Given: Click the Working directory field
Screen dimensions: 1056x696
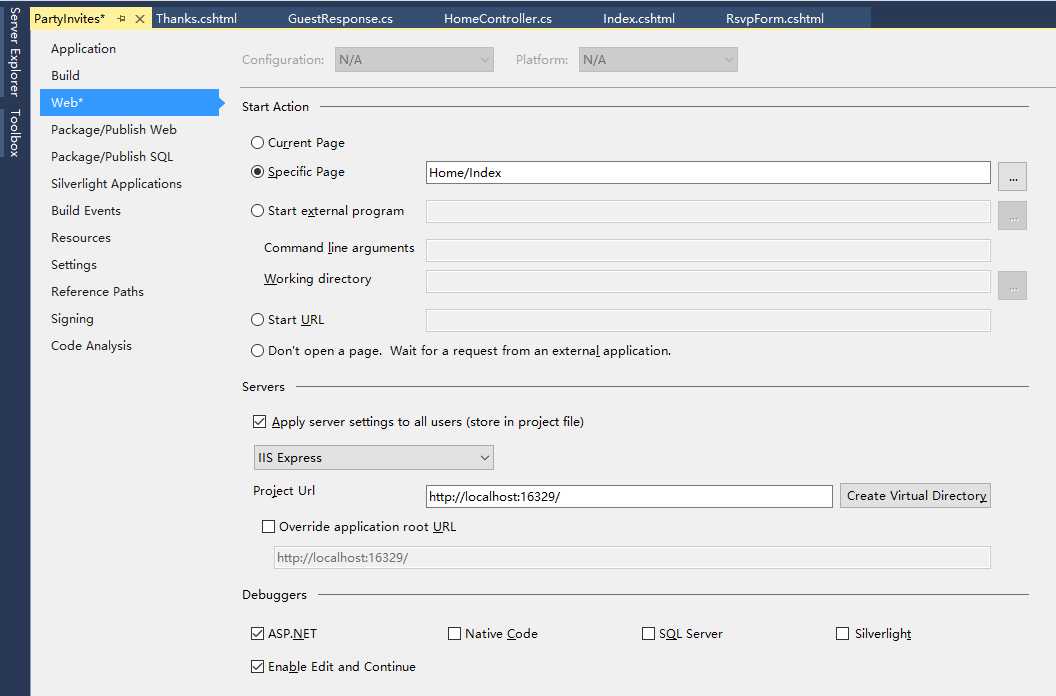Looking at the screenshot, I should pos(708,282).
